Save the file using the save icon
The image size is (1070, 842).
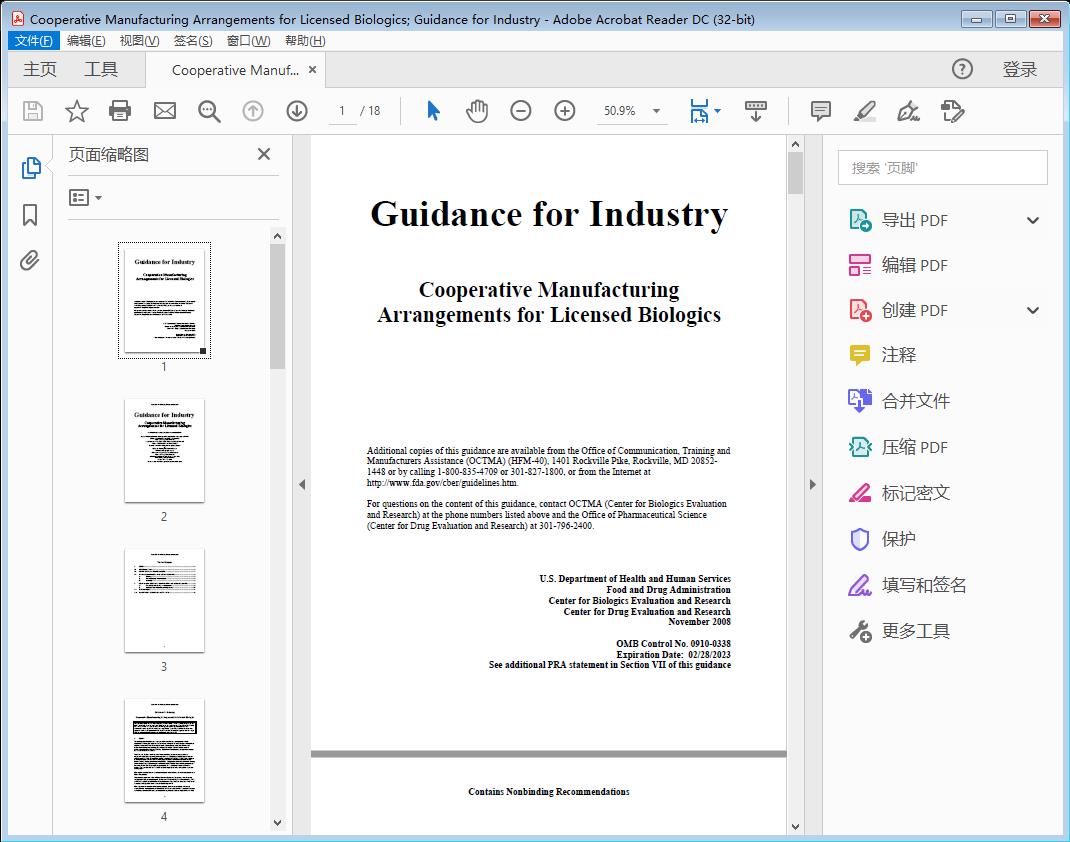32,111
